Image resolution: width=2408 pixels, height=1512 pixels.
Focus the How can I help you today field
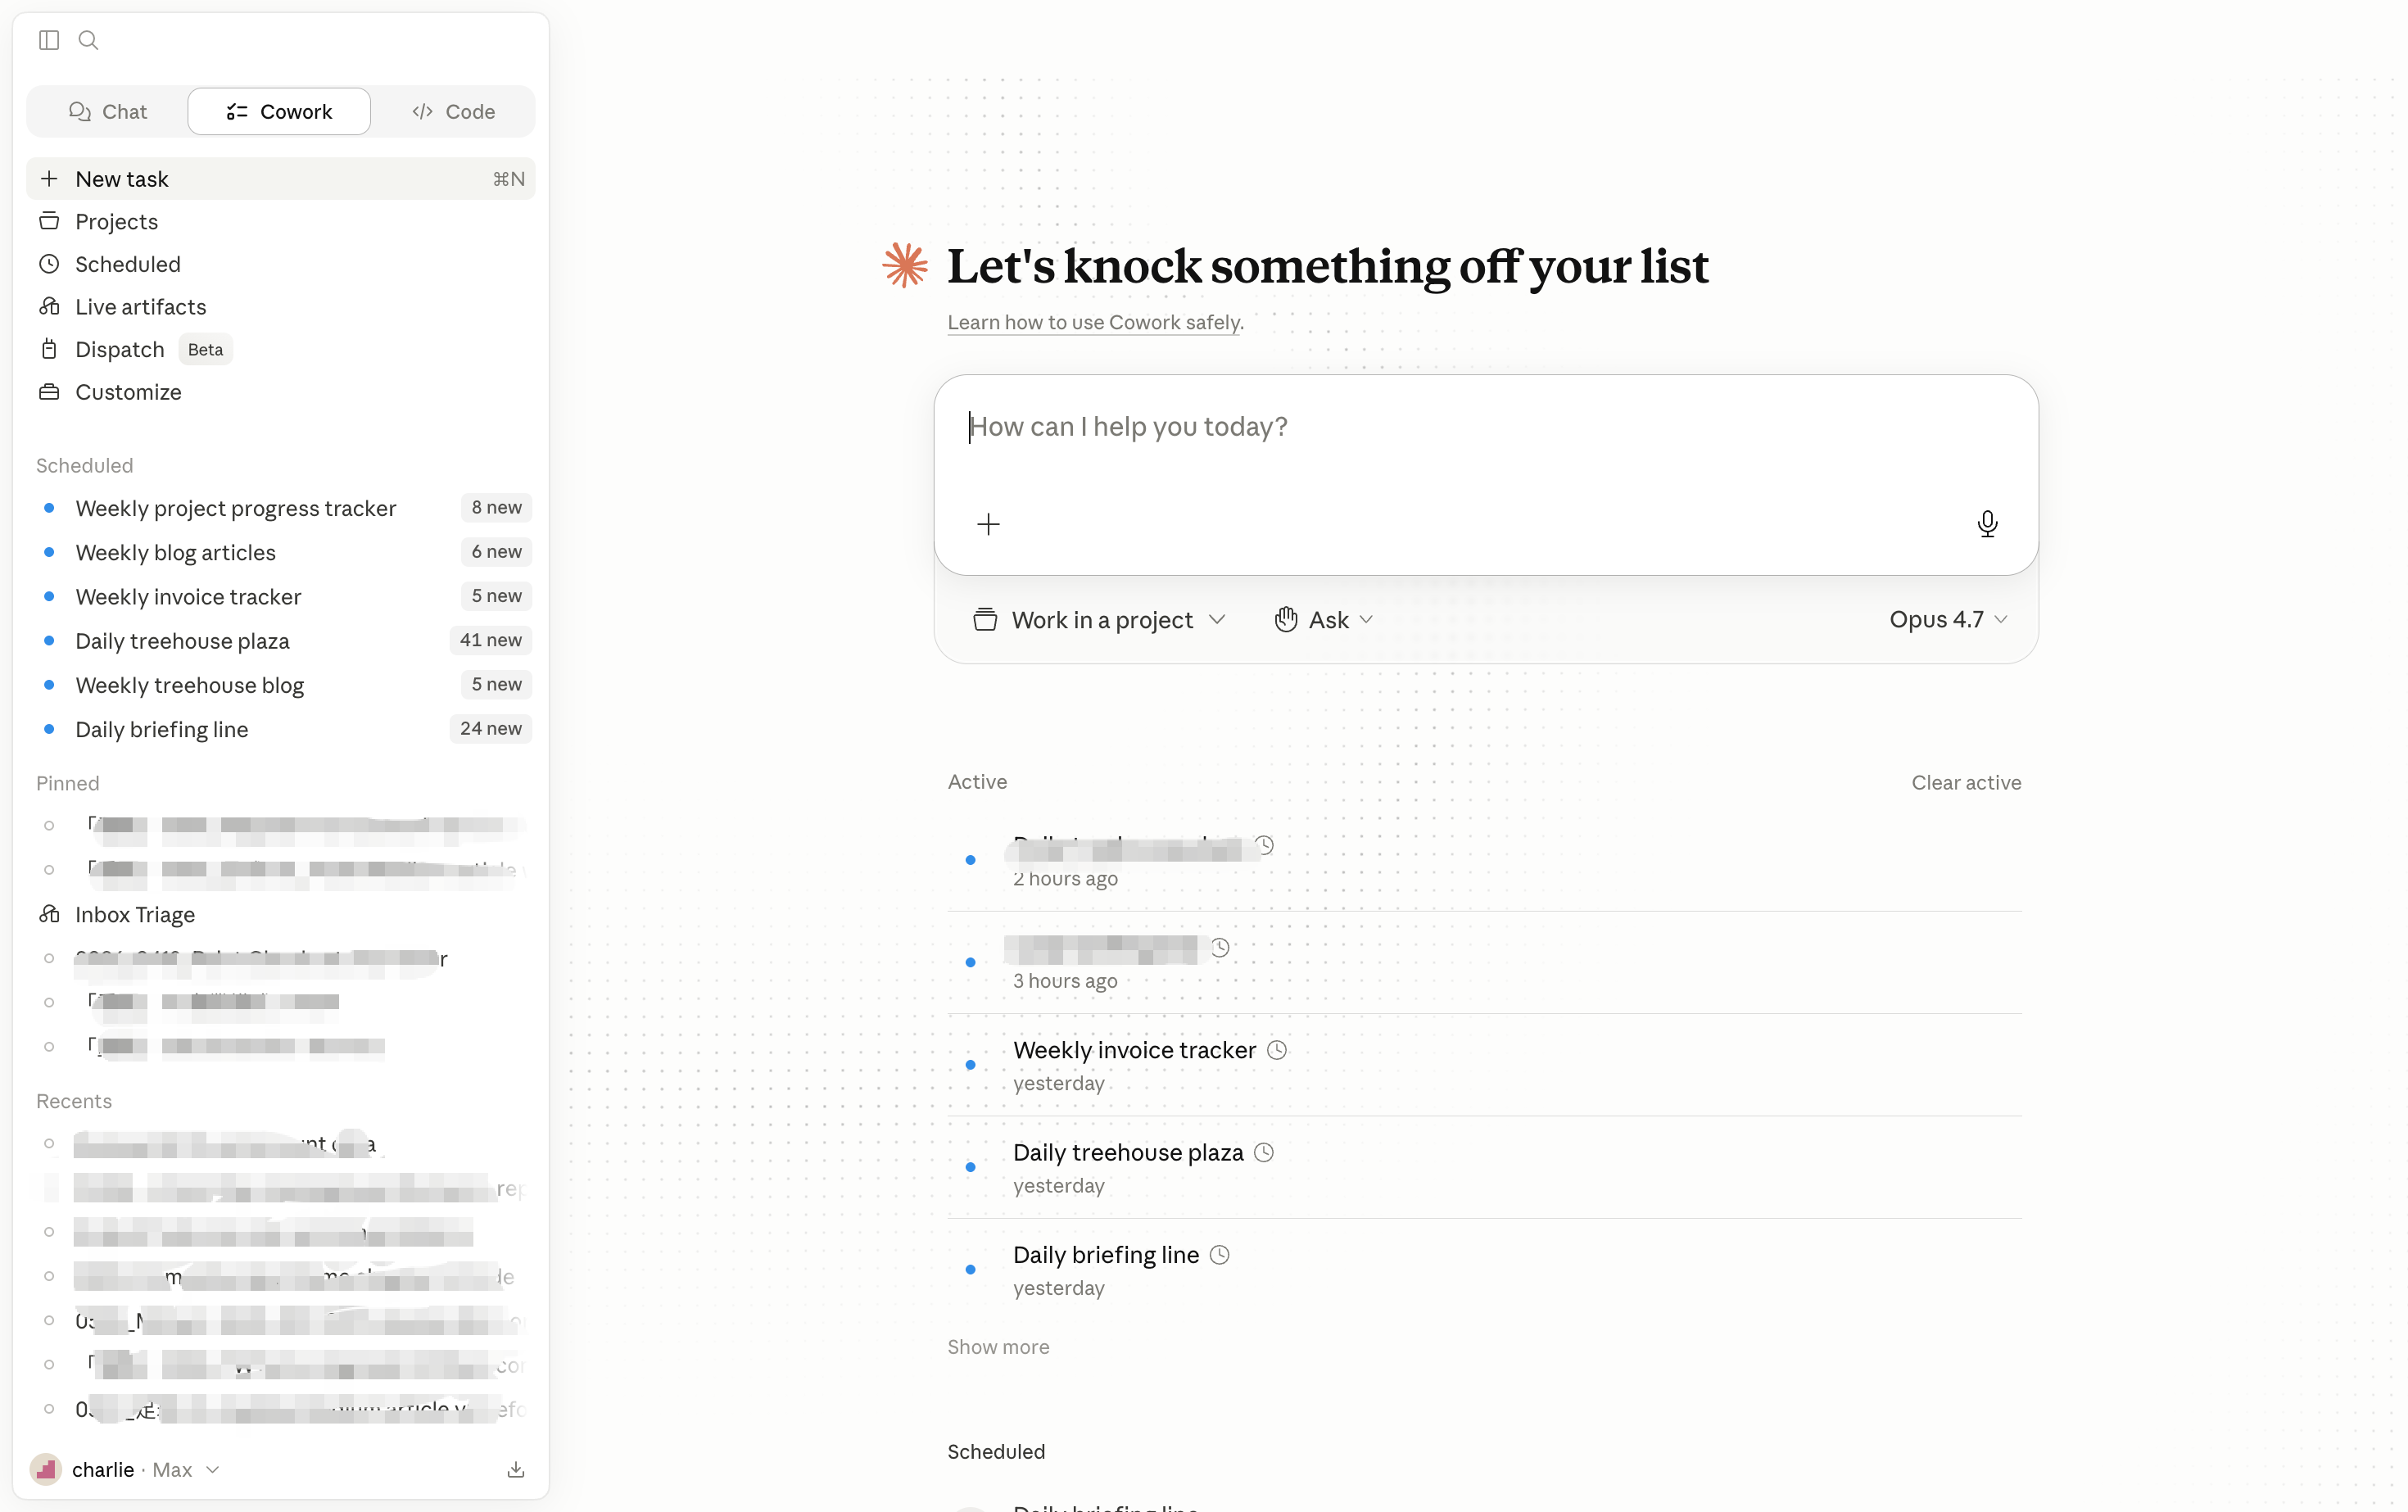pos(1486,428)
